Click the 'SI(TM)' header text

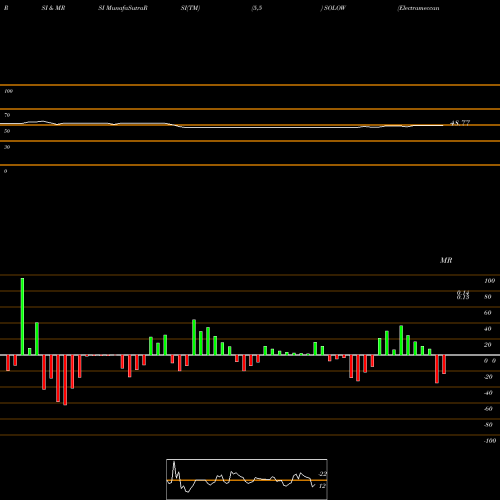coord(190,8)
